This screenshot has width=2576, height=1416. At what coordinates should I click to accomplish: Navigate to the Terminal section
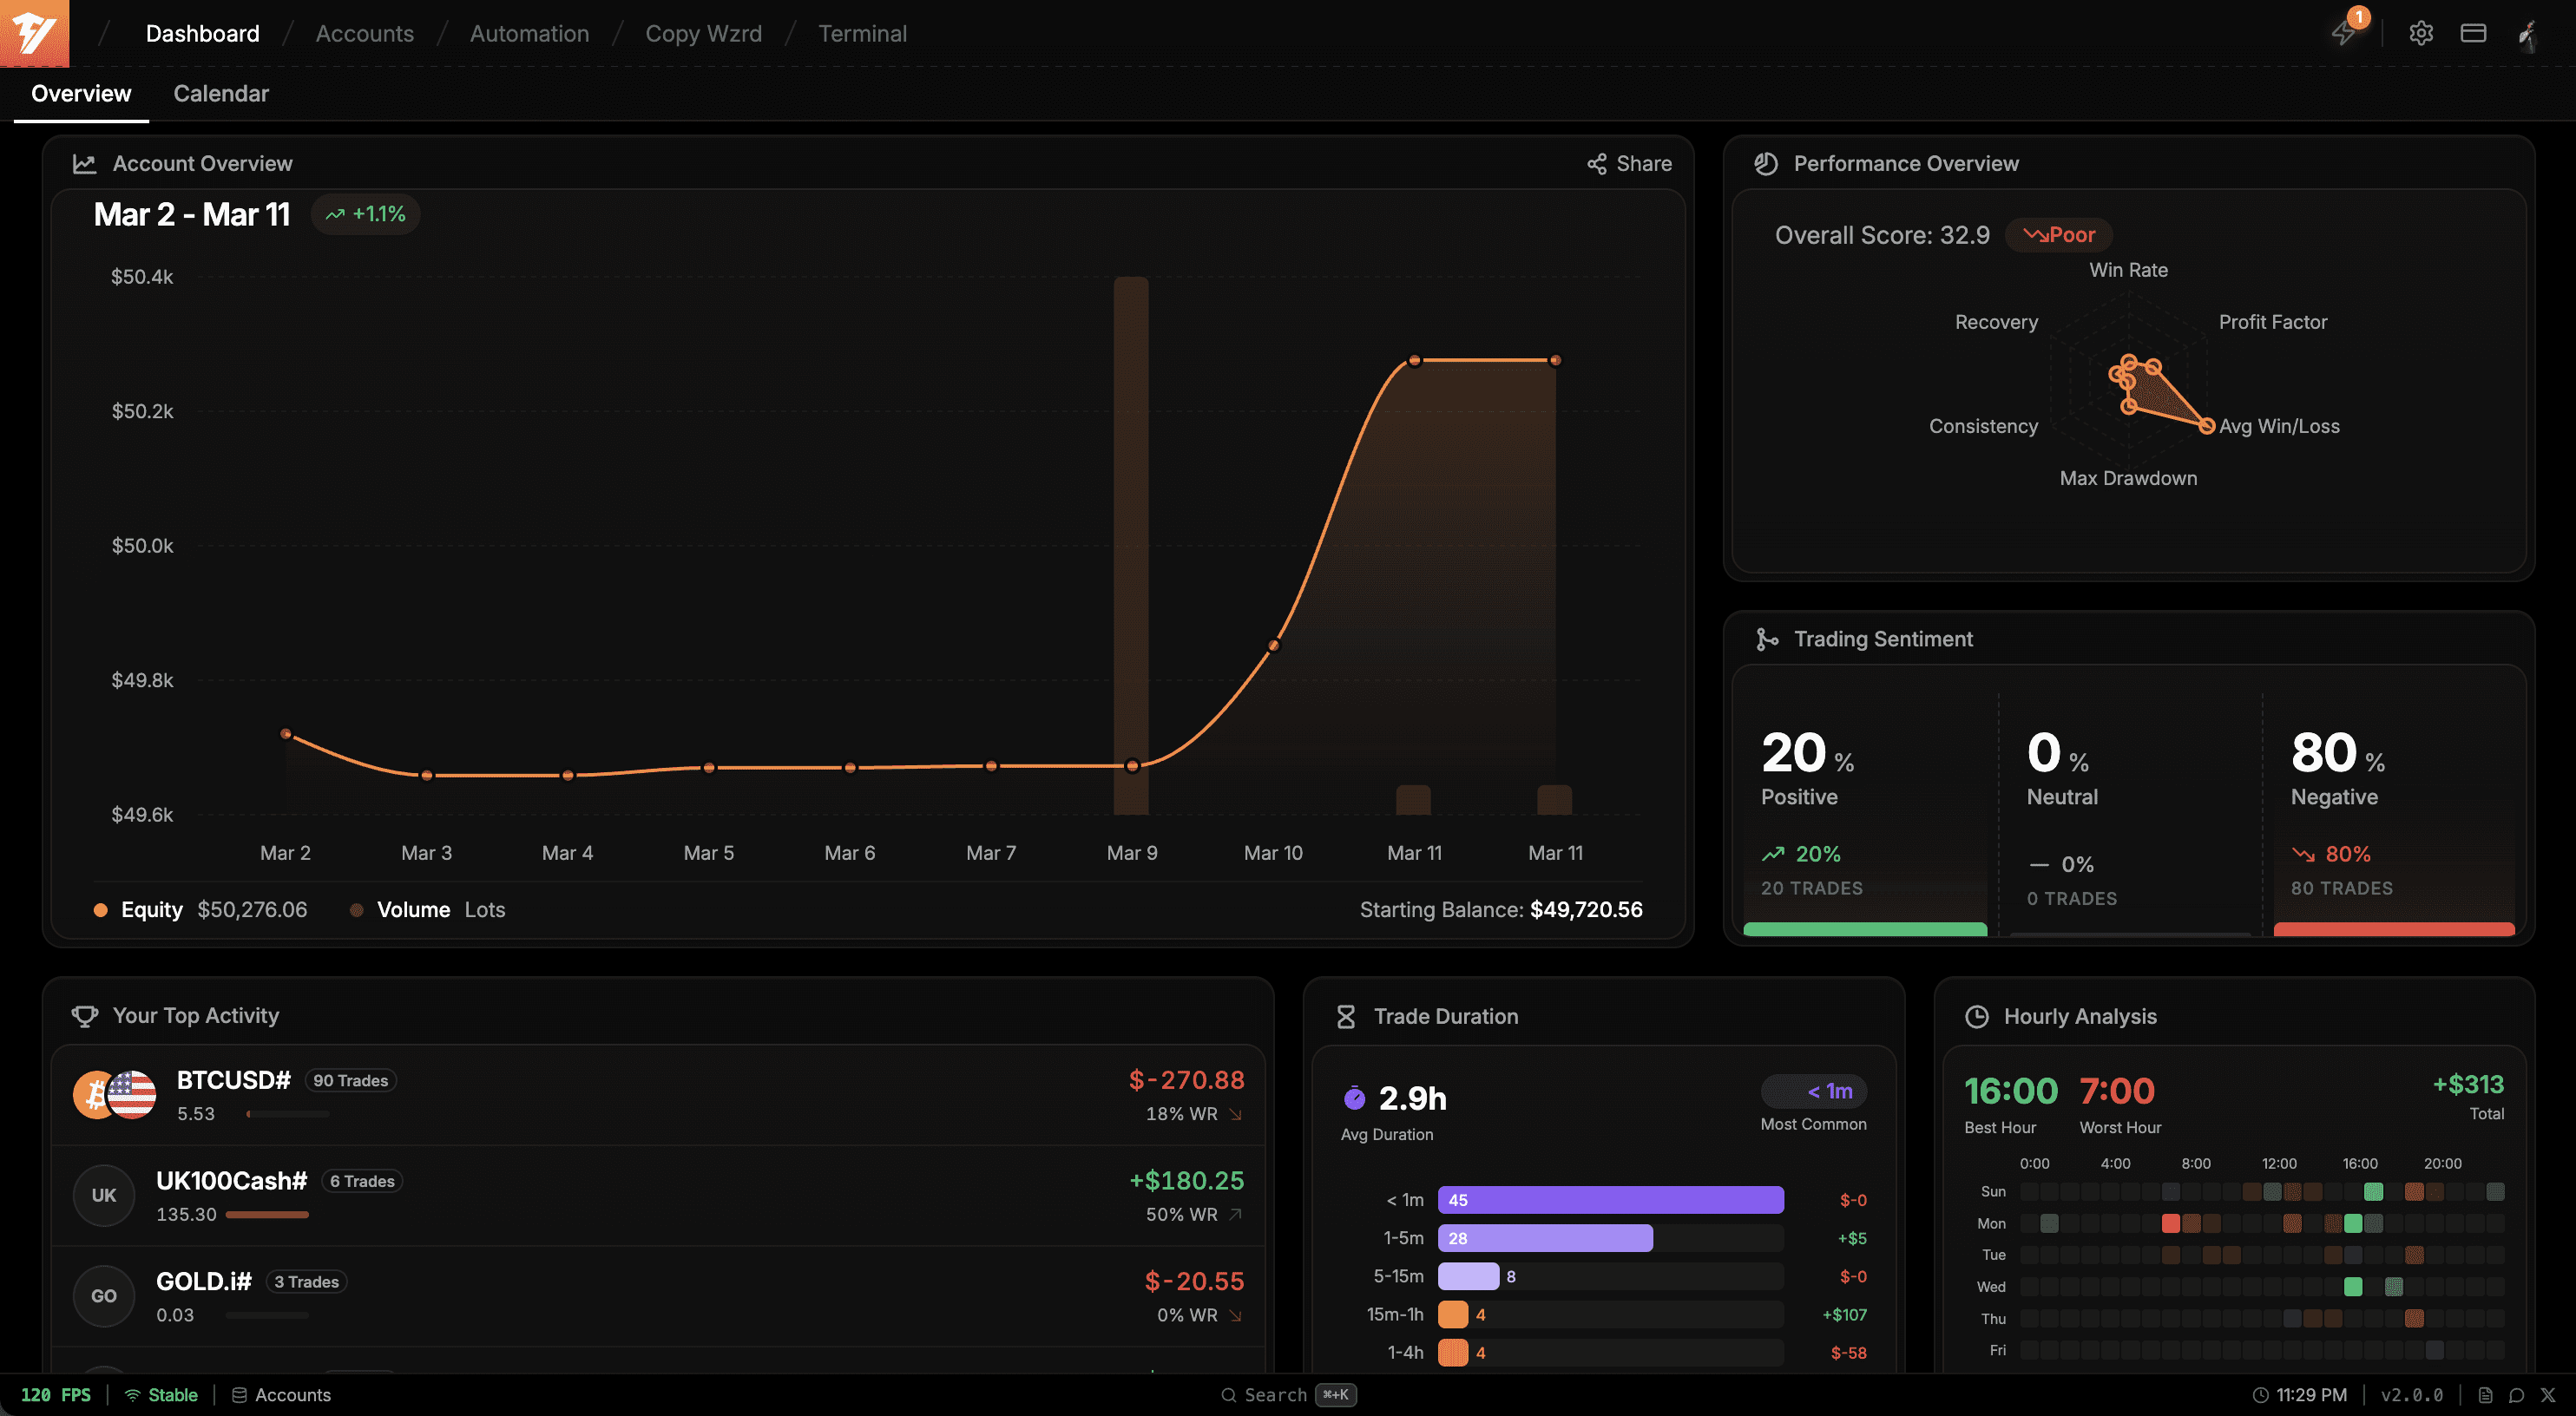[x=862, y=33]
